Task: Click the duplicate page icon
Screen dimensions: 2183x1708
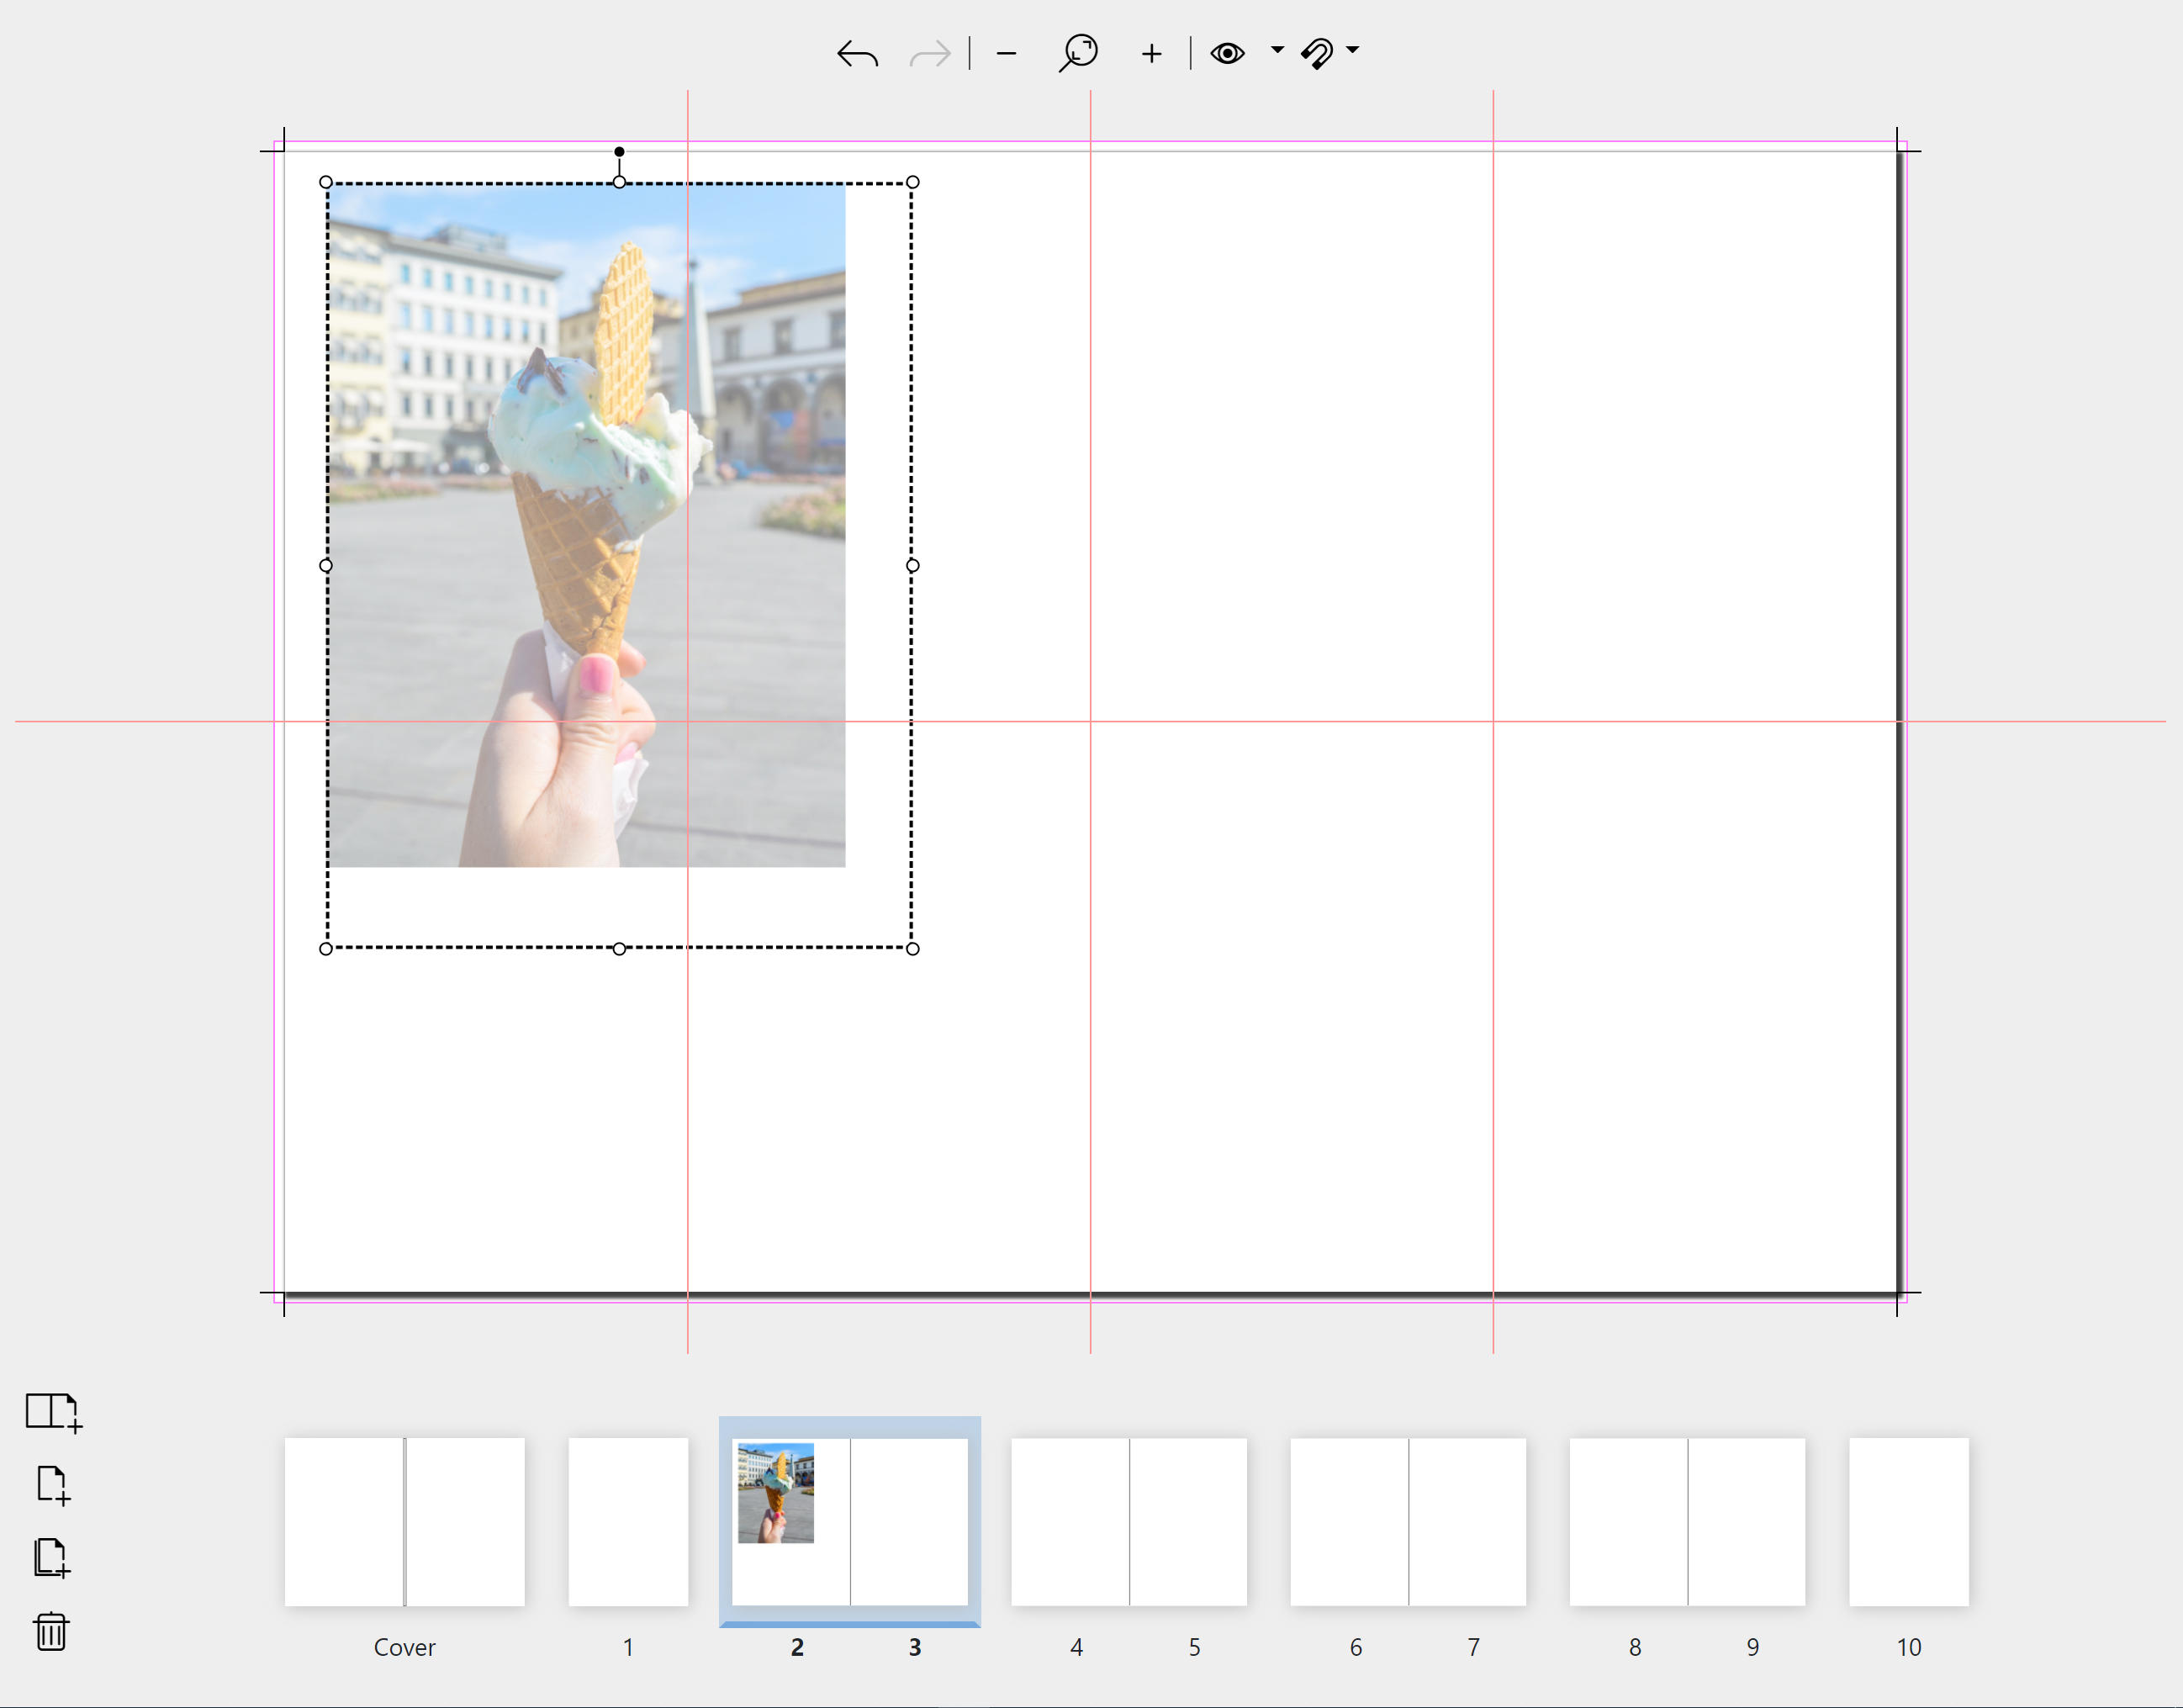Action: (52, 1557)
